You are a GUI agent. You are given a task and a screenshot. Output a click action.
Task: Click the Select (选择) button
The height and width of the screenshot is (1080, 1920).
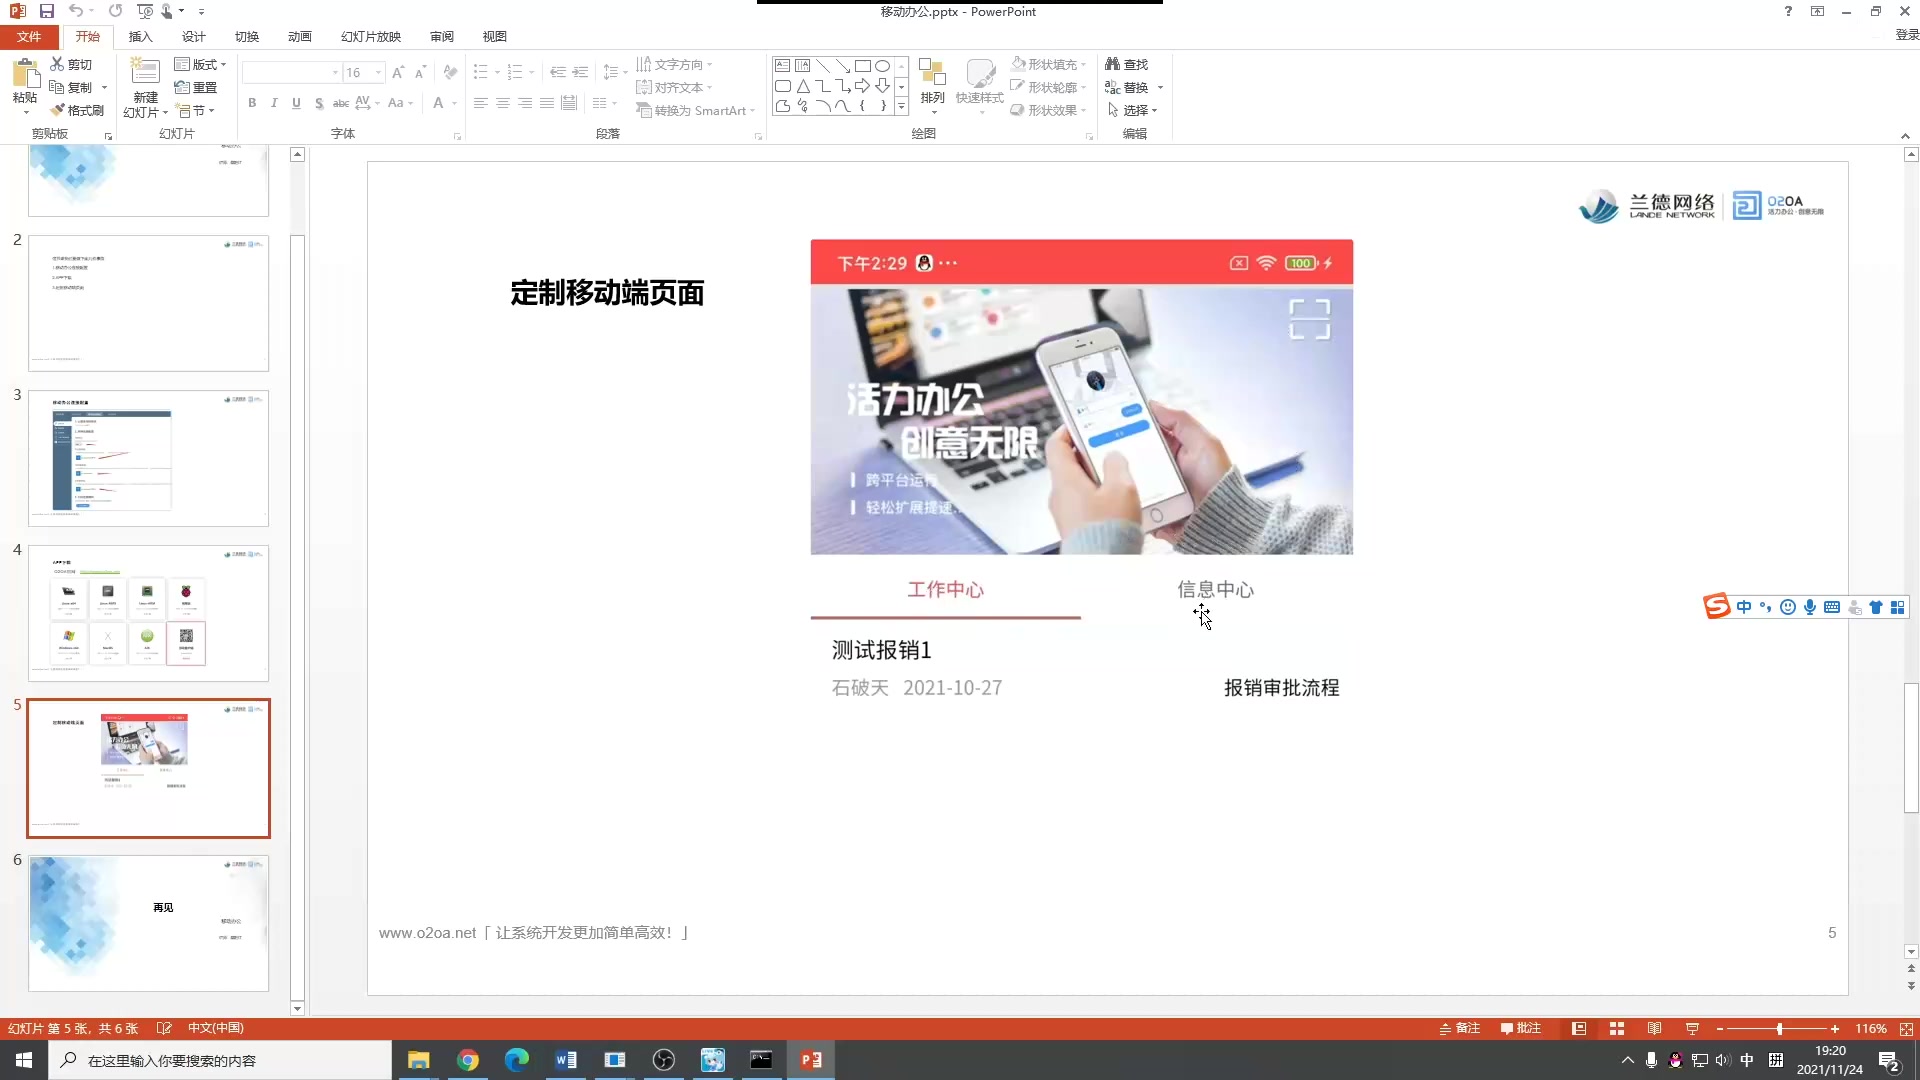click(x=1132, y=110)
